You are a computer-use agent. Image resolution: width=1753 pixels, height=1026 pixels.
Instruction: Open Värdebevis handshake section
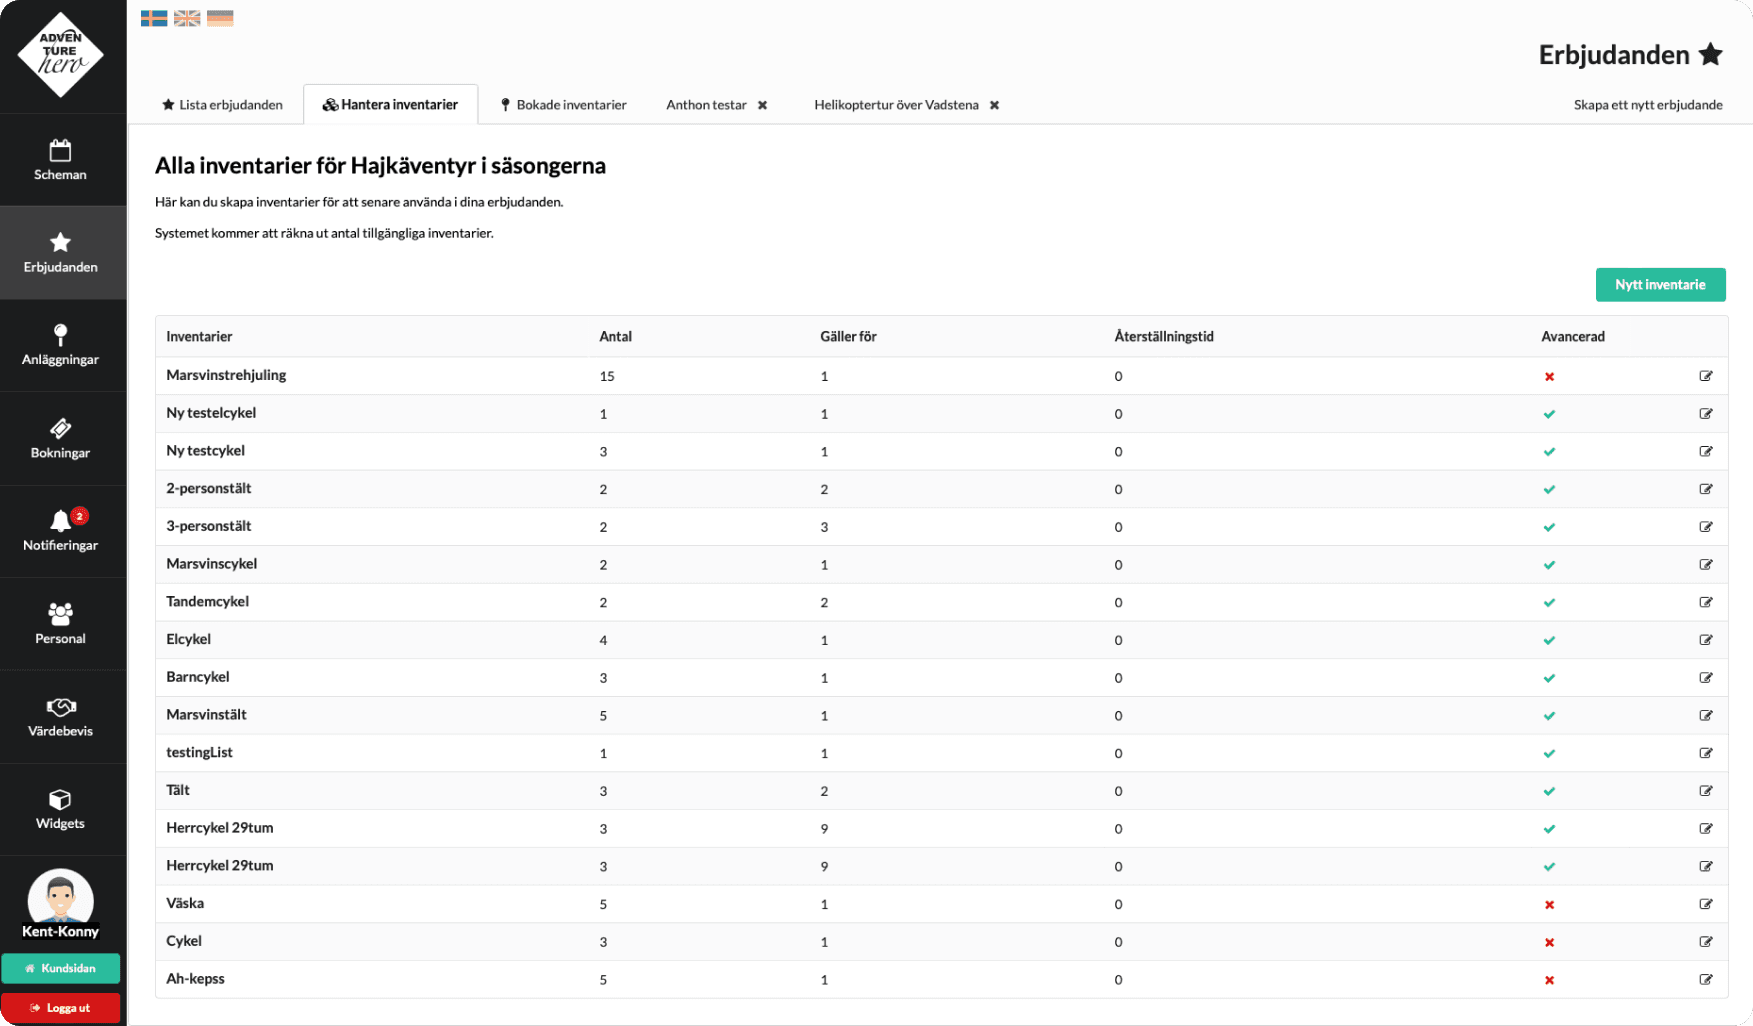click(x=60, y=716)
